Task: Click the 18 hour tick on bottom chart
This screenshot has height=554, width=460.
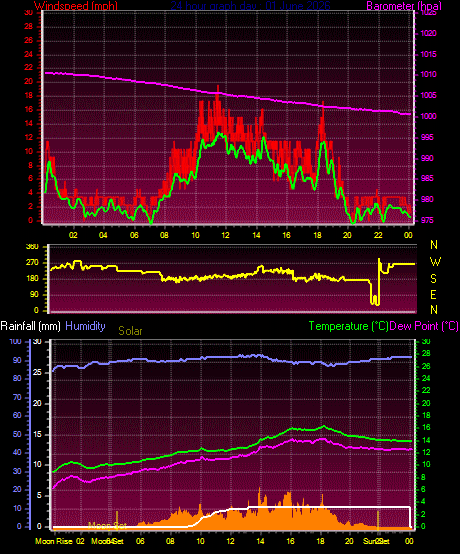Action: point(321,541)
